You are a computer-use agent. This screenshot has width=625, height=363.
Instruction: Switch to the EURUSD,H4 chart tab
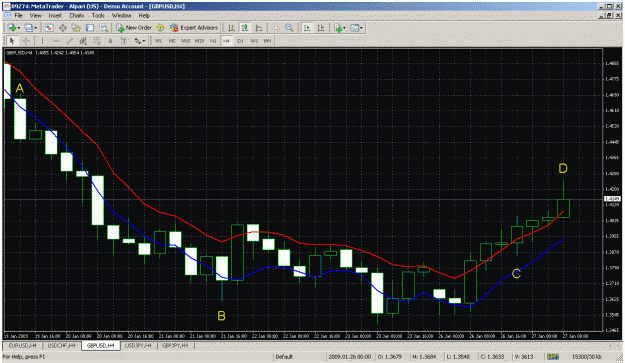[x=22, y=345]
